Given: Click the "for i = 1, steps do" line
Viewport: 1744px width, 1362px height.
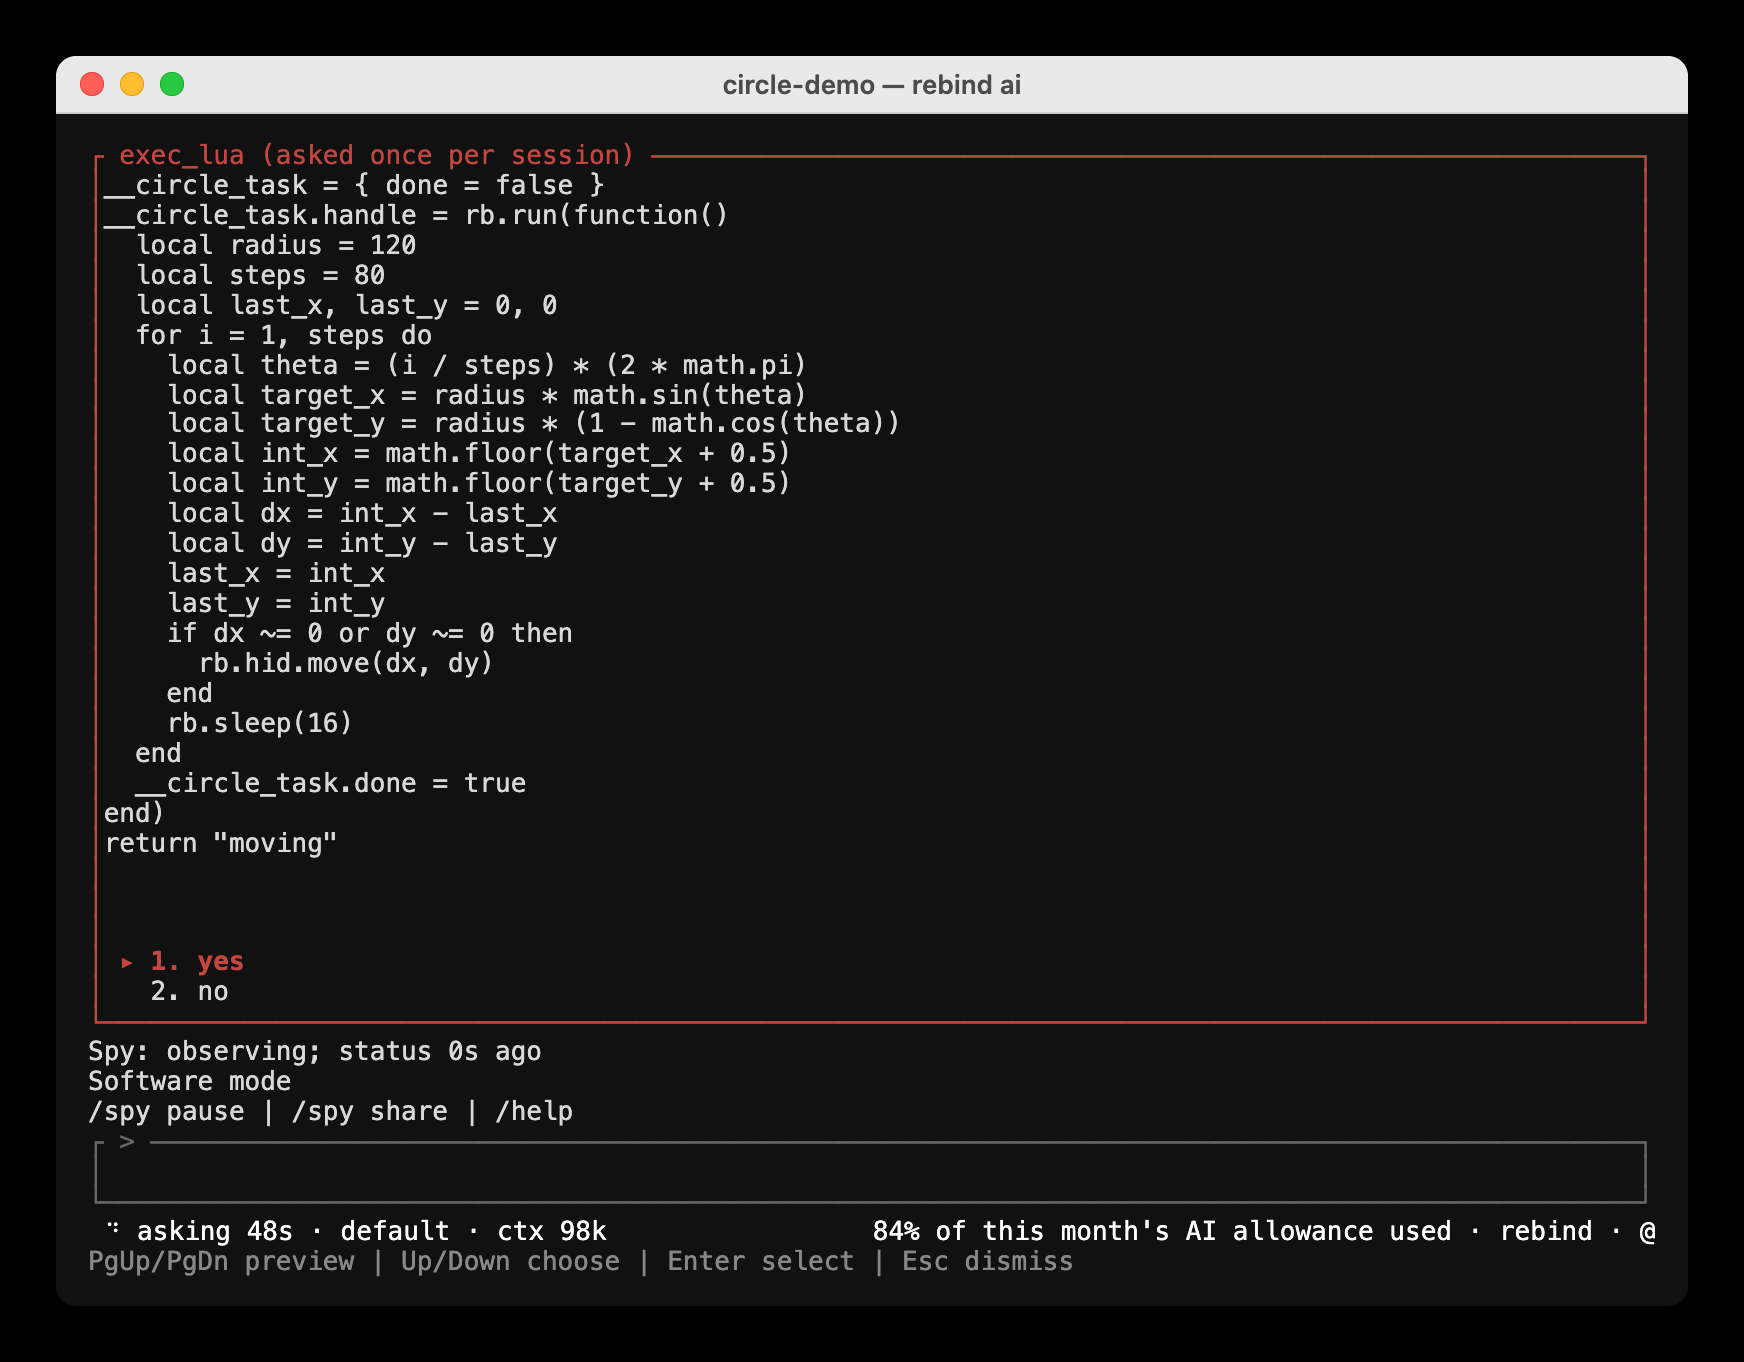Looking at the screenshot, I should click(284, 335).
